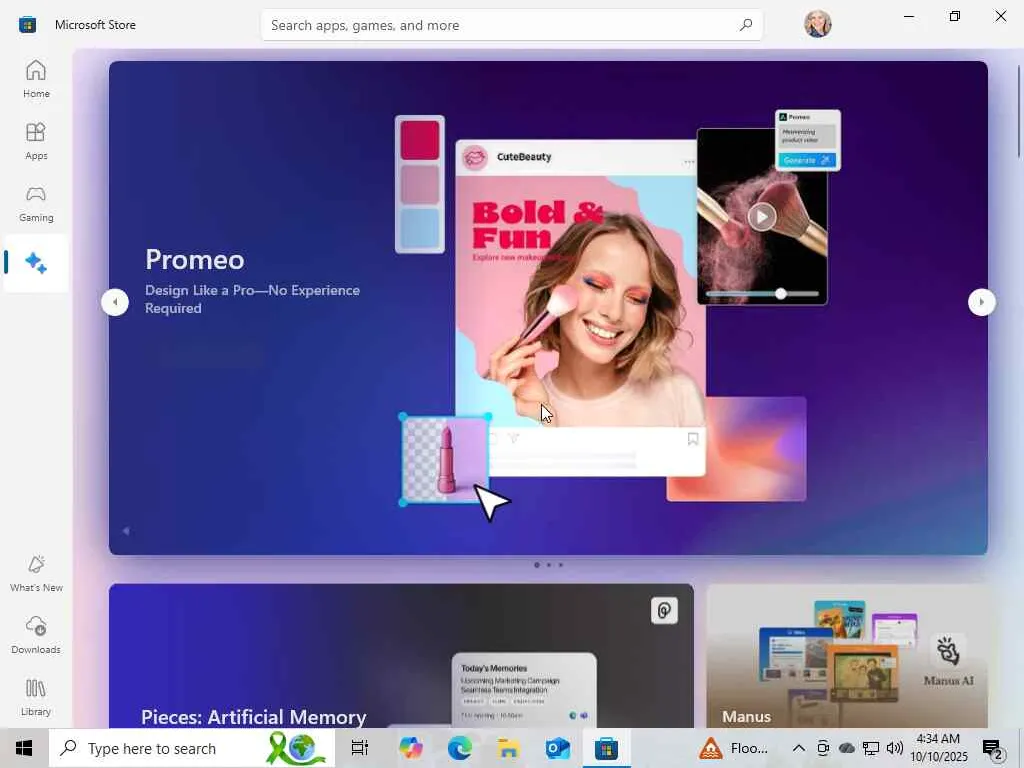
Task: Open clock and date calendar flyout
Action: point(938,748)
